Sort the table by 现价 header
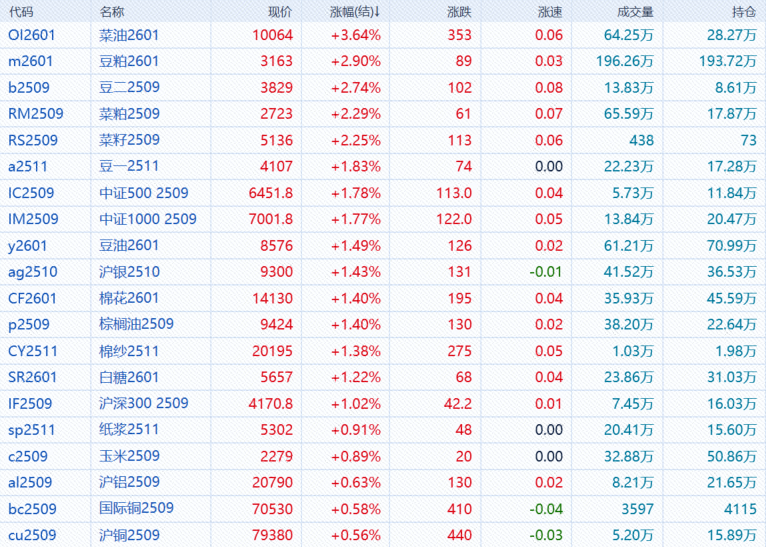The width and height of the screenshot is (766, 547). tap(281, 12)
